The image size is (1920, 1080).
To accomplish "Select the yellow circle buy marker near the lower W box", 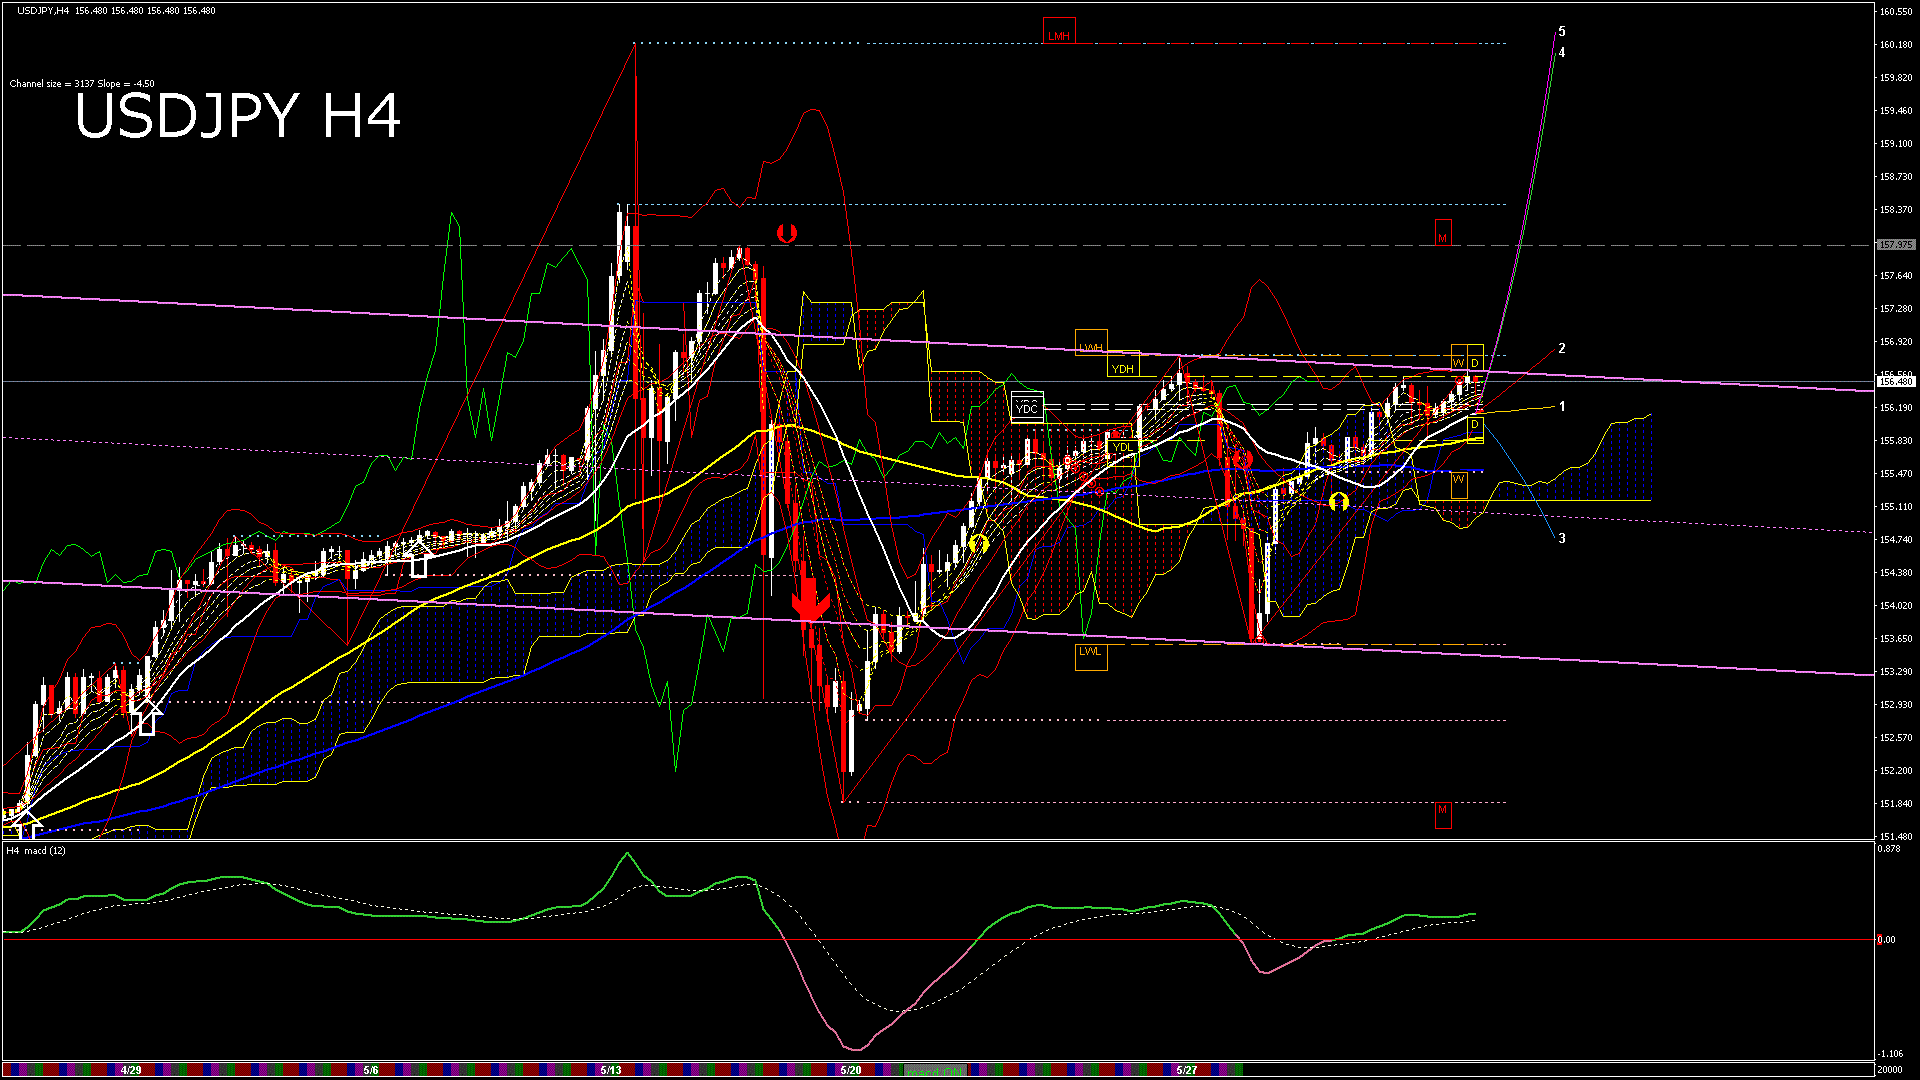I will [1338, 501].
